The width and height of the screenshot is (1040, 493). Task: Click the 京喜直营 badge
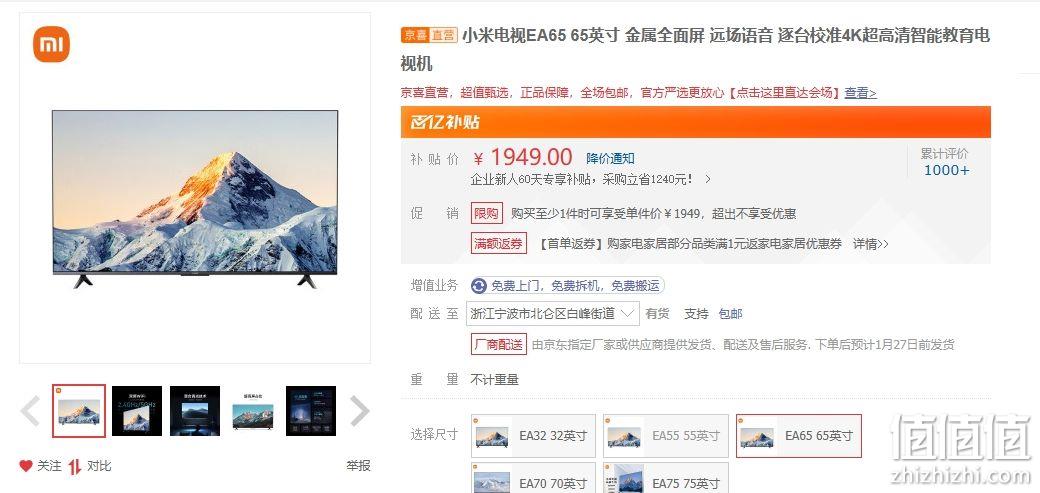click(429, 35)
